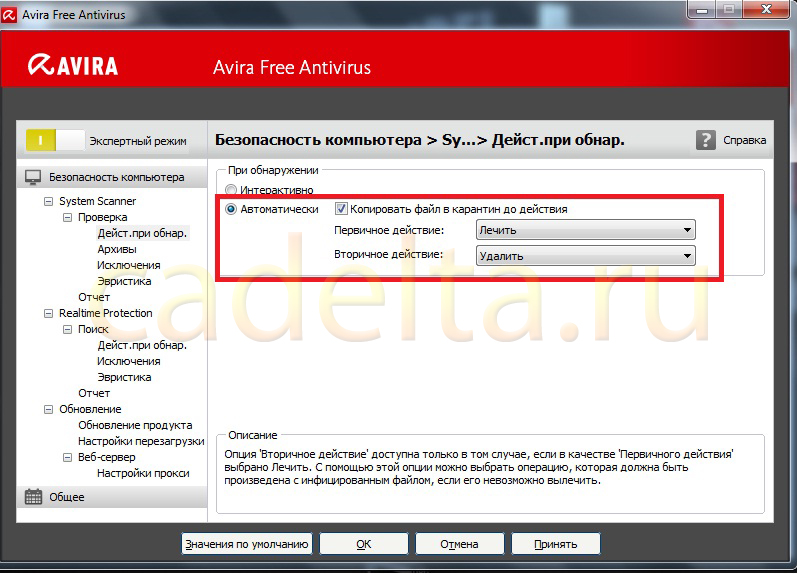Collapse the Обновление tree node
Screen dimensions: 797x574
[x=48, y=409]
